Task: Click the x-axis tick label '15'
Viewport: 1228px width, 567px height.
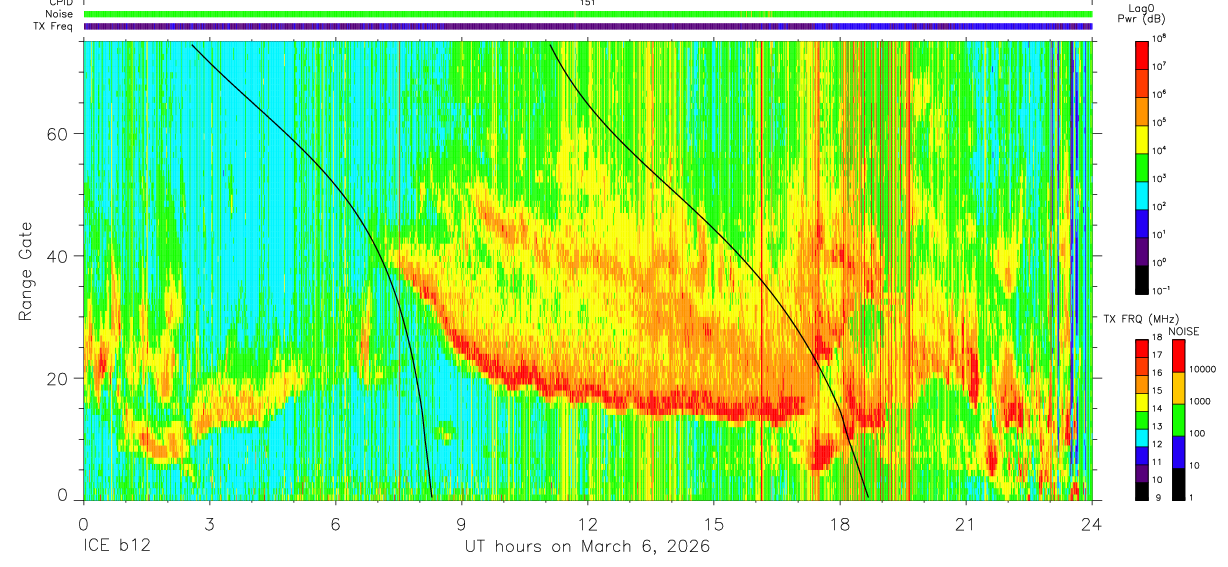Action: 714,523
